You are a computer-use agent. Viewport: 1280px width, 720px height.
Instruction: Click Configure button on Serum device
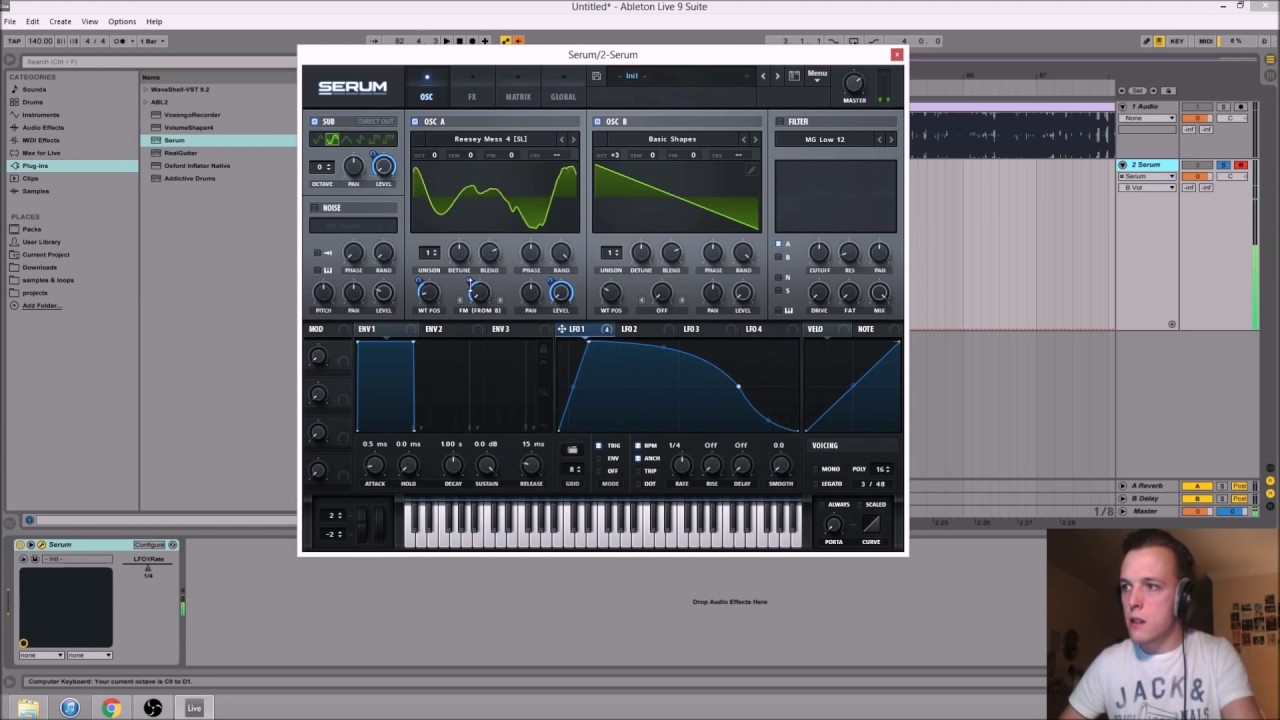click(149, 545)
